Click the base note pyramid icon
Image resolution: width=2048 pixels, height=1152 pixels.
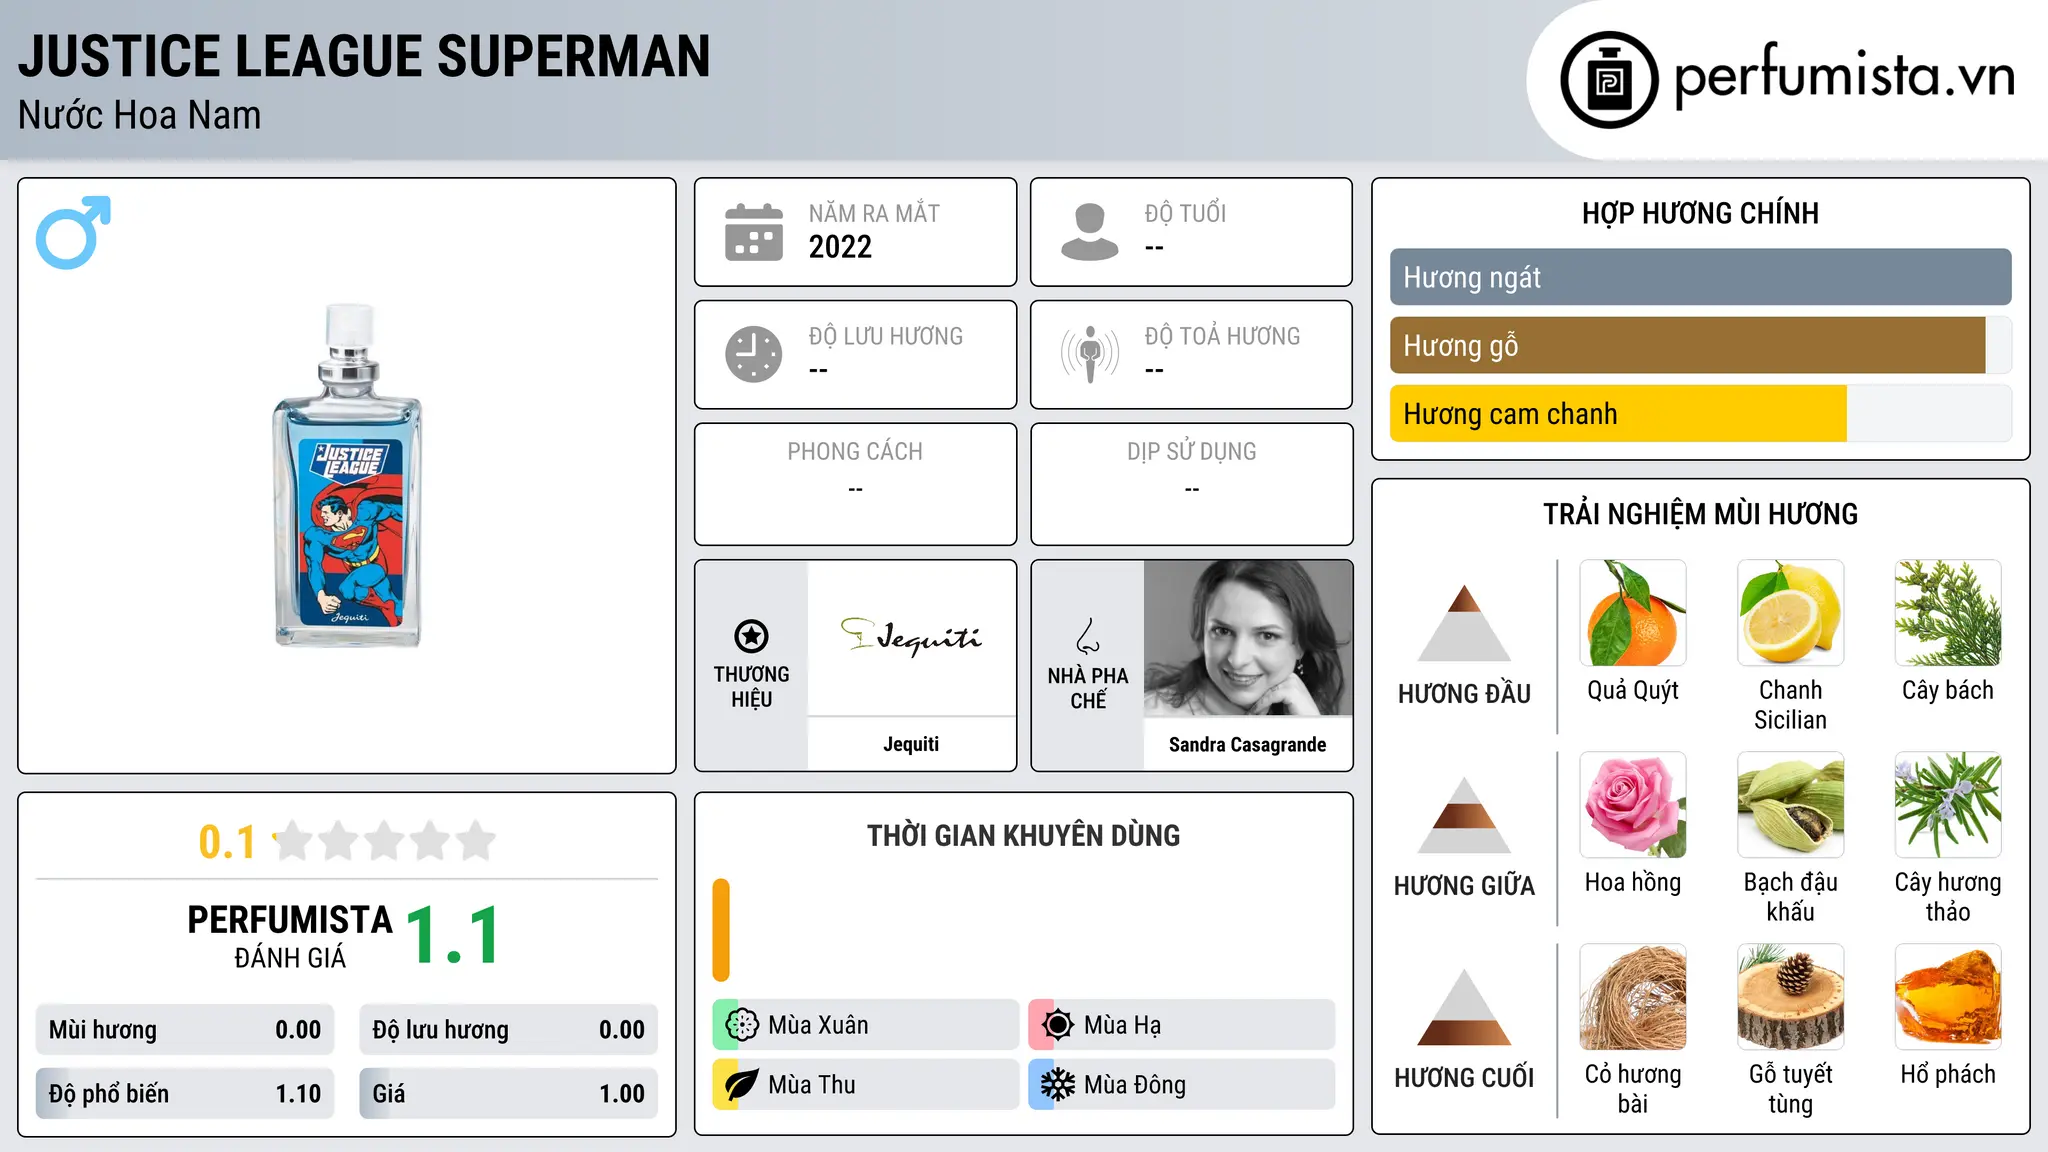coord(1464,1007)
